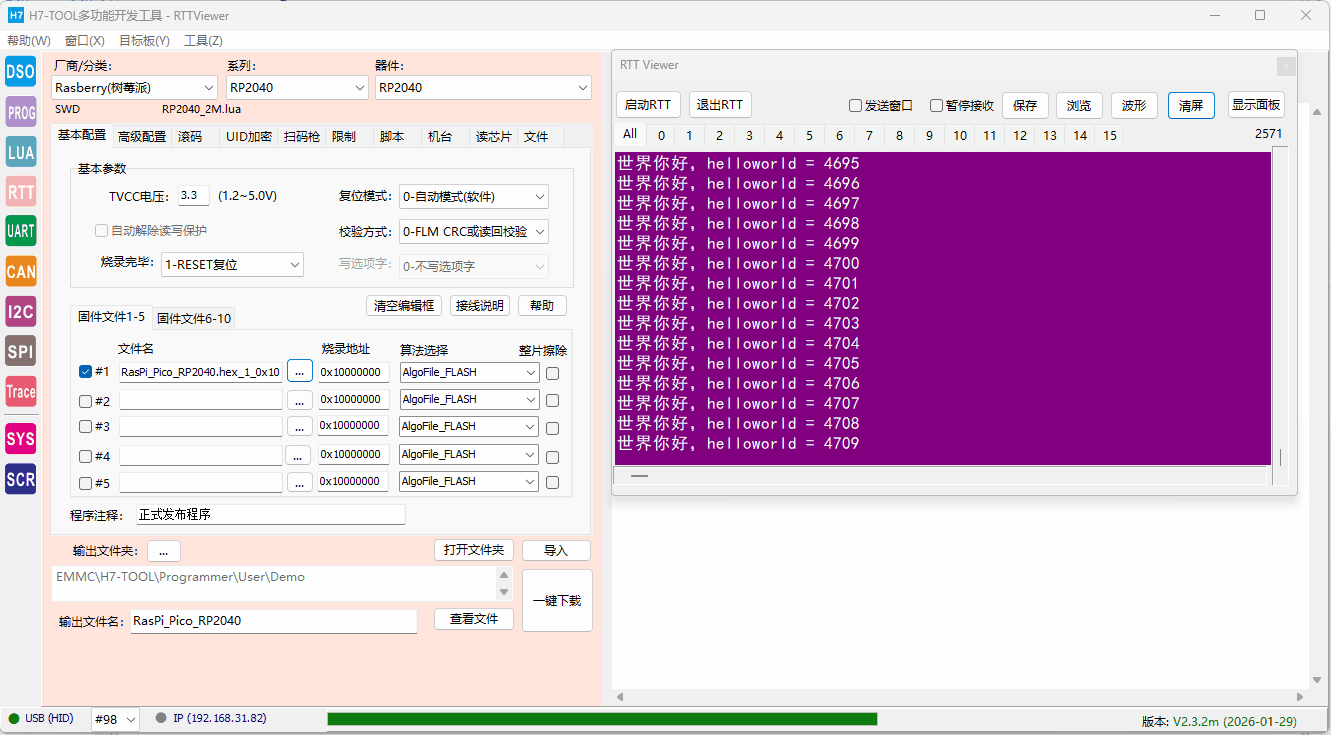Image resolution: width=1331 pixels, height=735 pixels.
Task: Open the I2C tool panel
Action: [20, 311]
